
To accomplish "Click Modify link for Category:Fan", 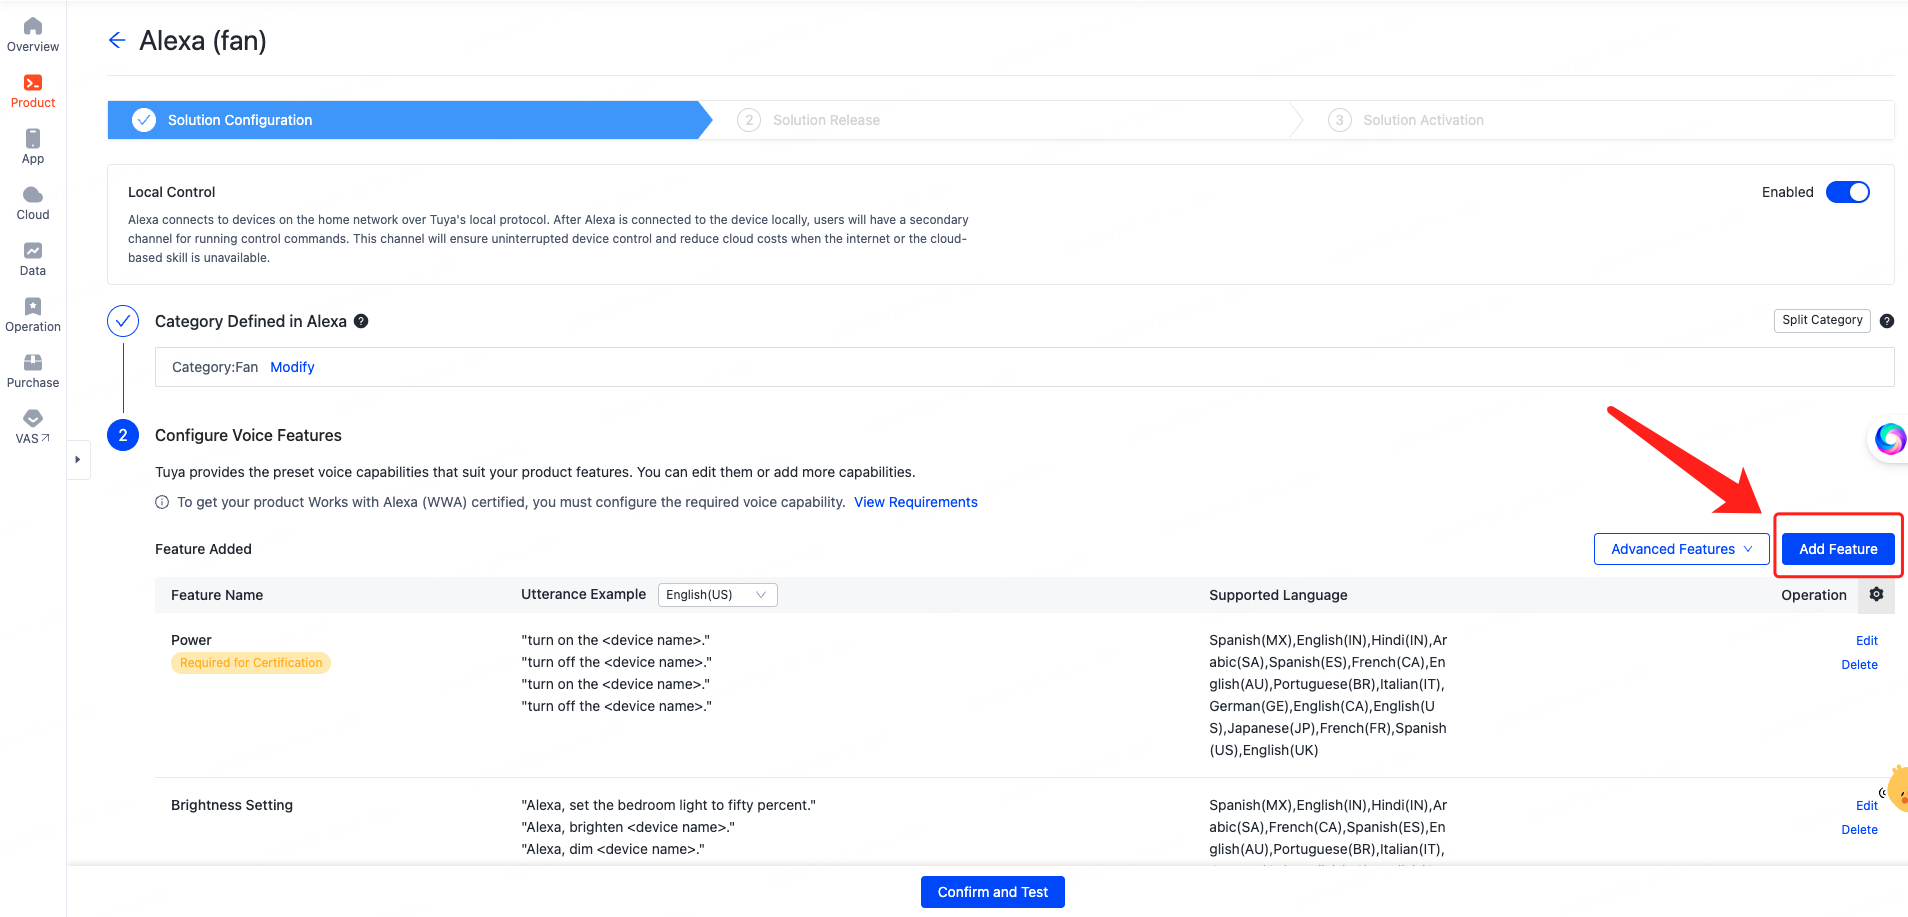I will click(292, 367).
